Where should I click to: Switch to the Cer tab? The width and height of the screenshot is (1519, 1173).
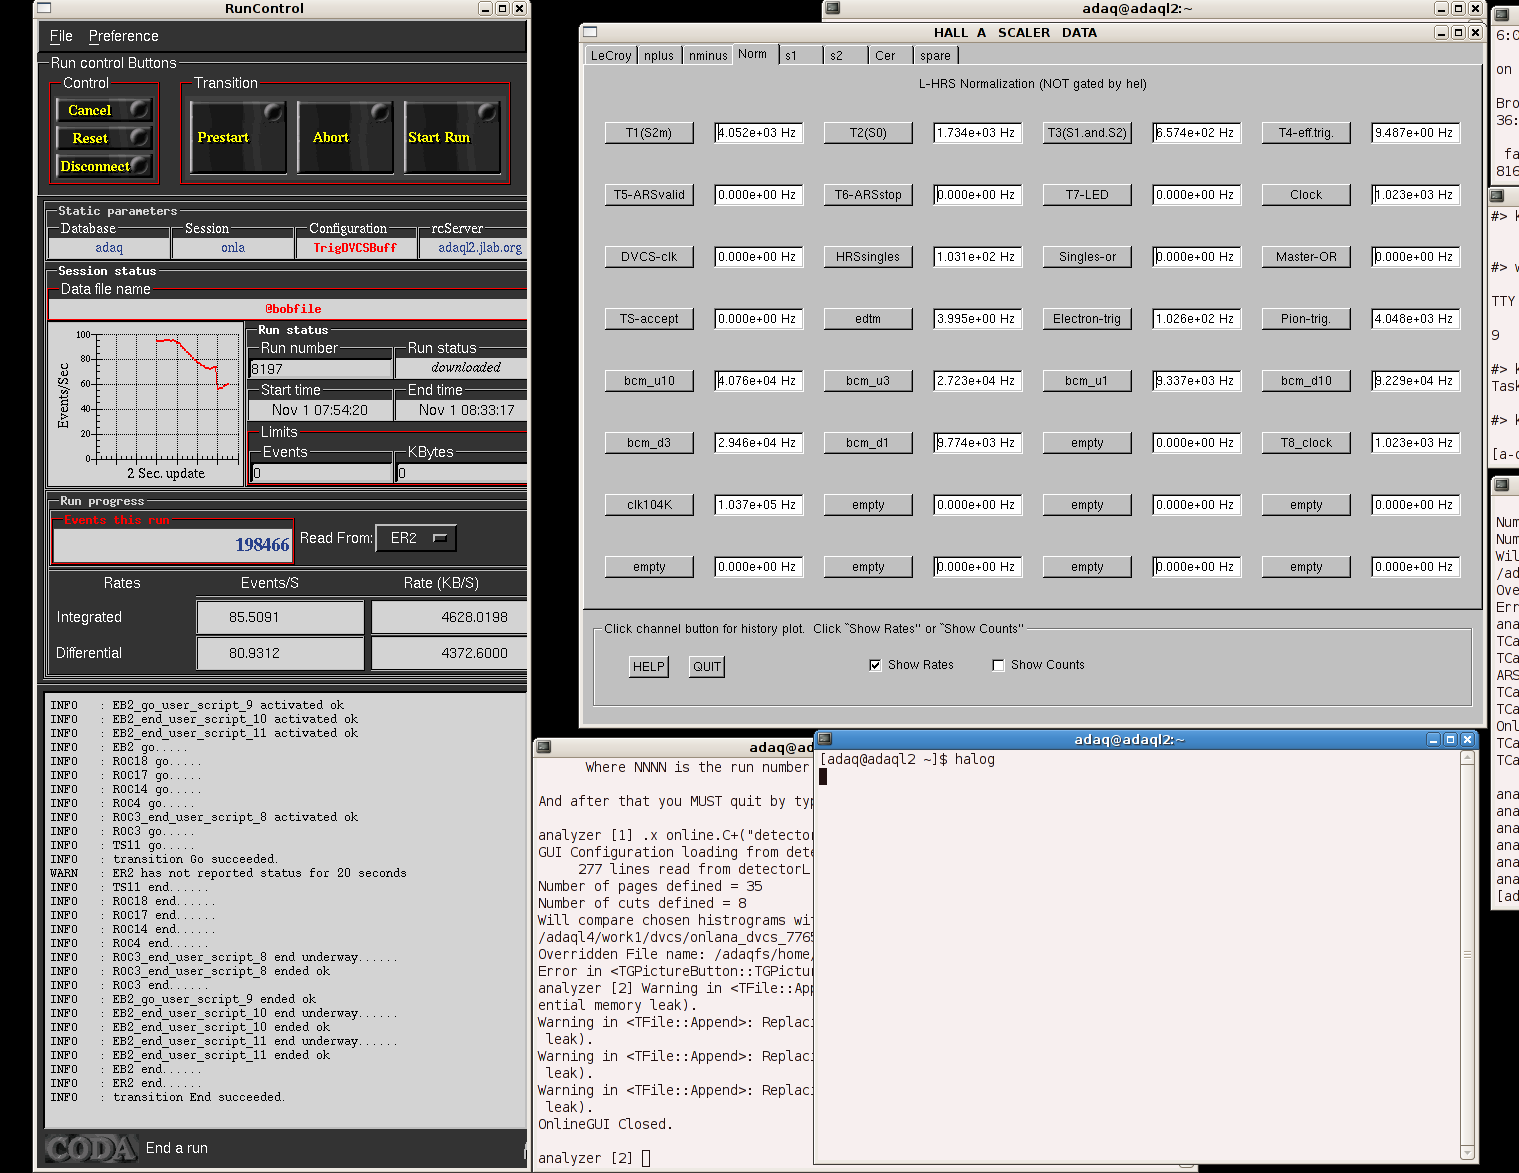pyautogui.click(x=890, y=56)
